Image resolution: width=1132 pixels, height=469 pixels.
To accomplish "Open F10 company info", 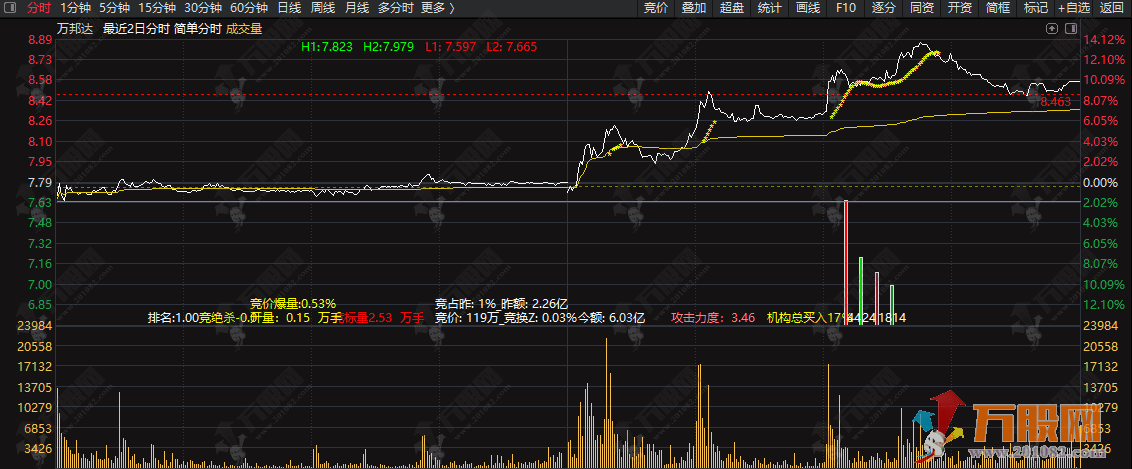I will click(x=845, y=8).
